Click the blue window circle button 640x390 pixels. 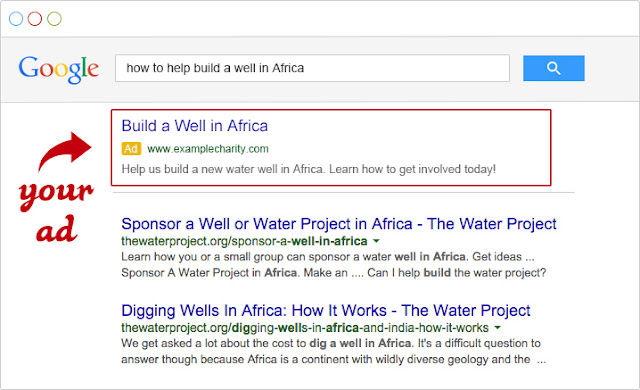(16, 19)
